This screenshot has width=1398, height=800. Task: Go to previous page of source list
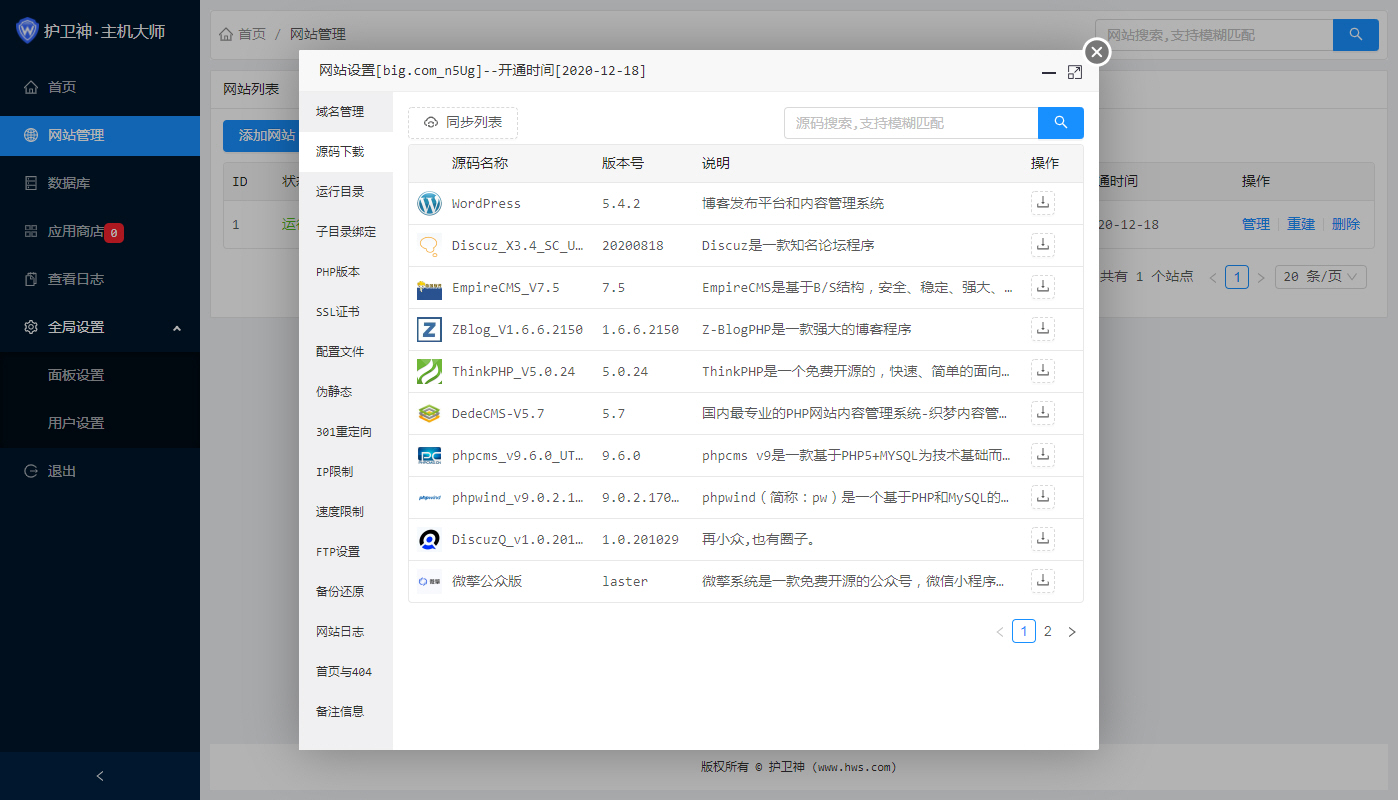click(x=999, y=632)
